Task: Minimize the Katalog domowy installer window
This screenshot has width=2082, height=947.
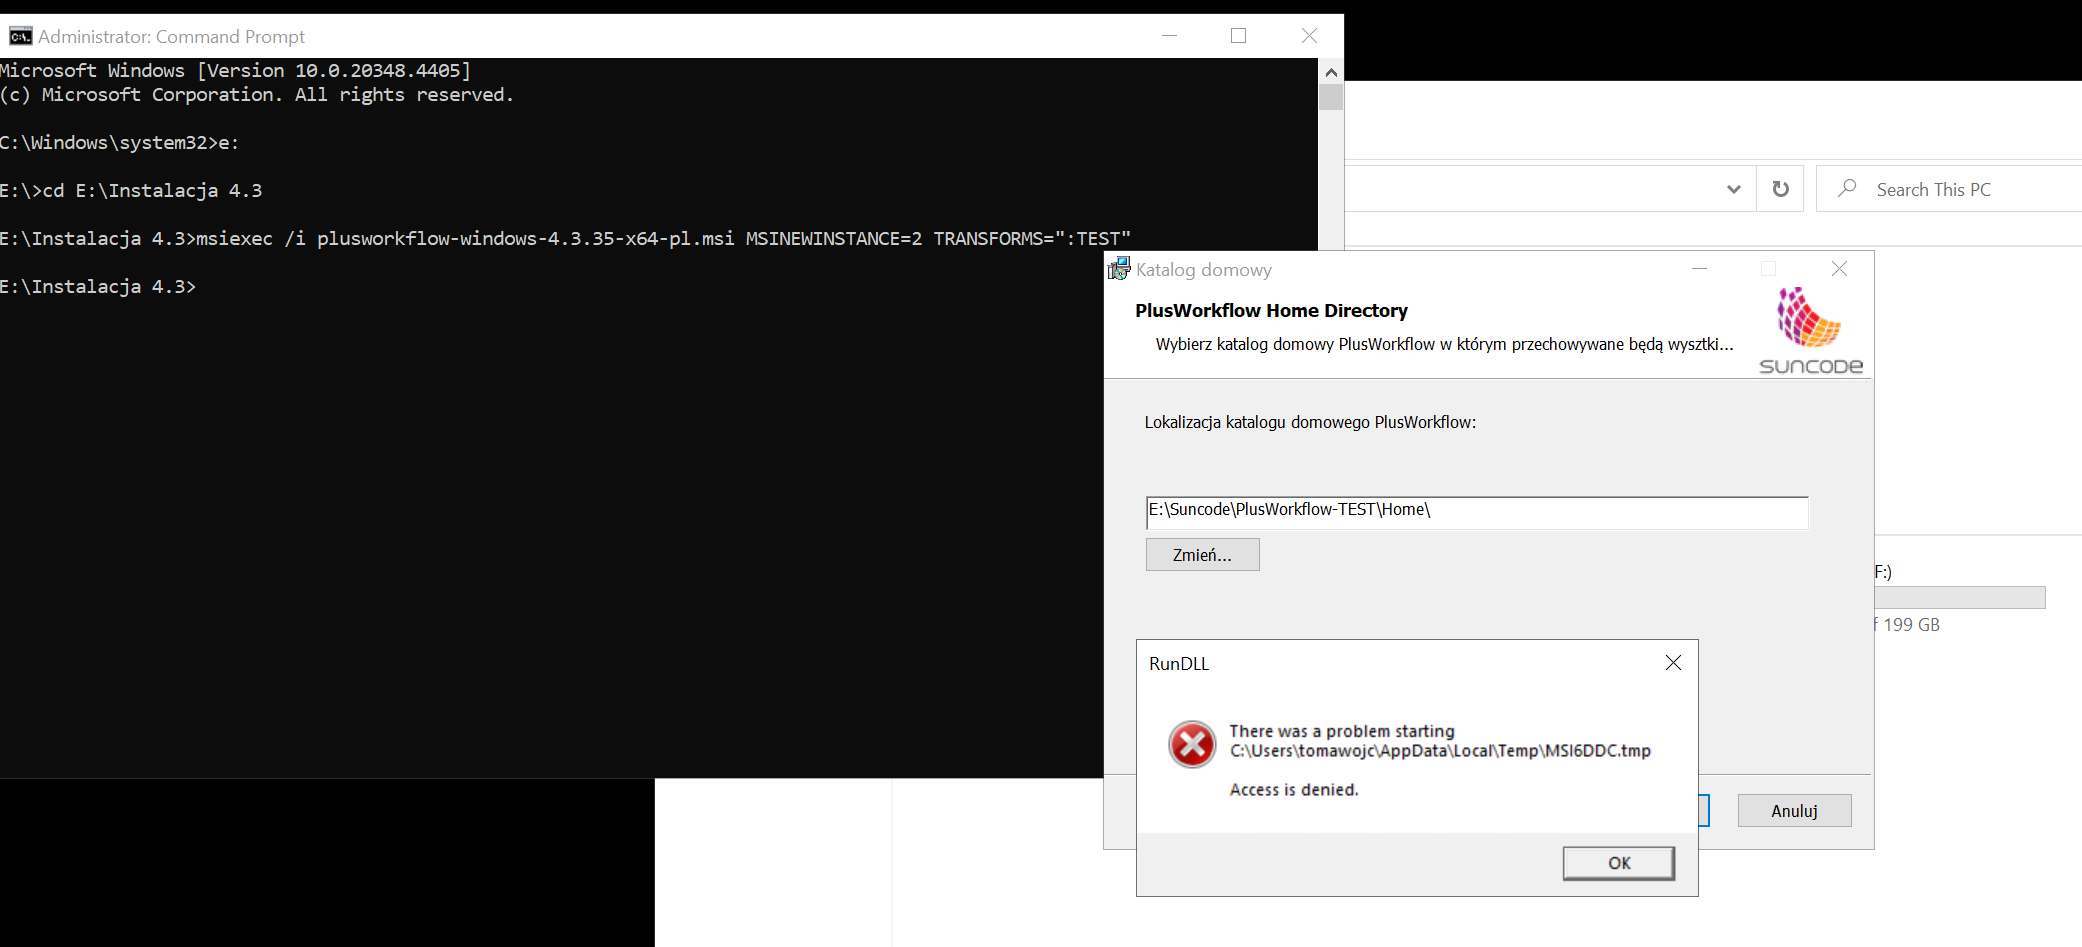Action: coord(1699,269)
